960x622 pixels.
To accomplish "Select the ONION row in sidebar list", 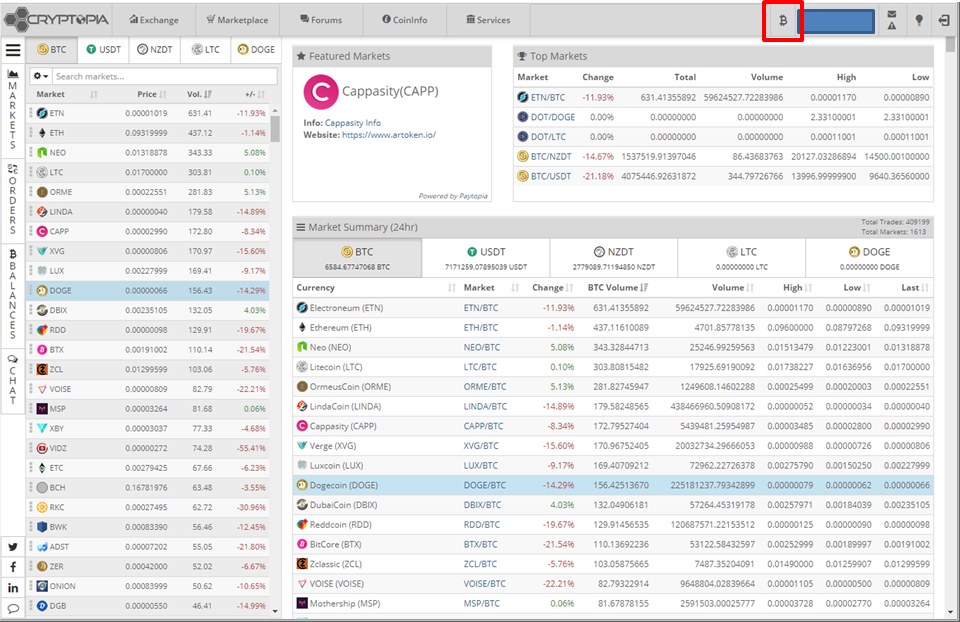I will coord(148,586).
